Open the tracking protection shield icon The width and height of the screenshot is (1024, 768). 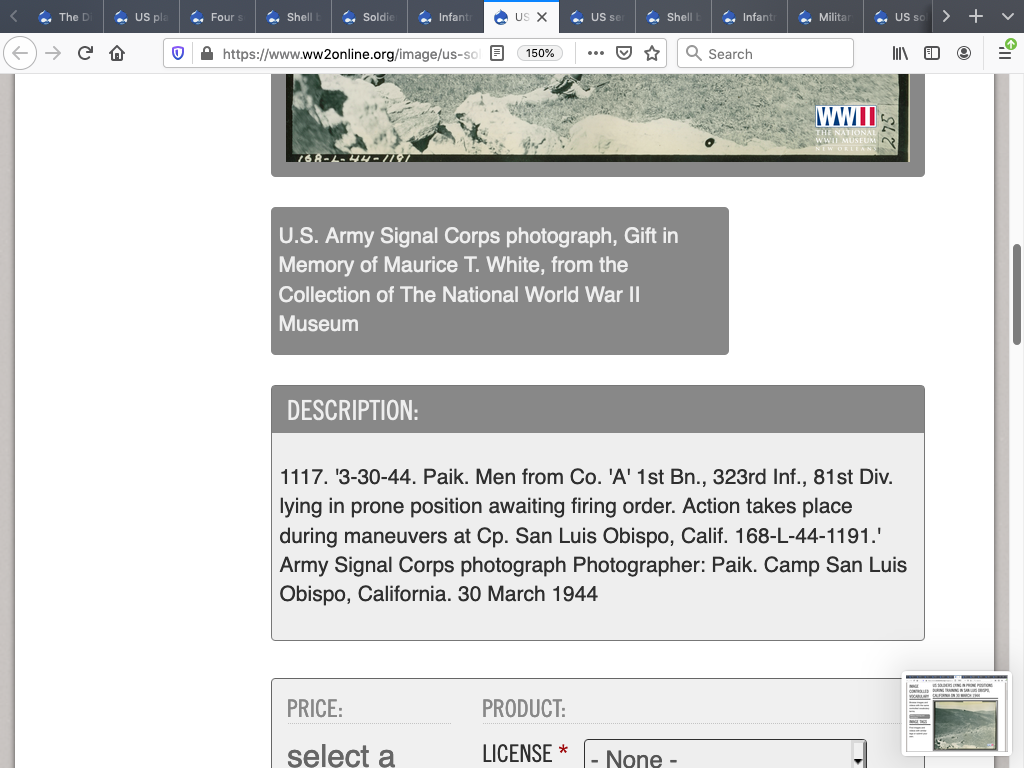click(x=178, y=54)
